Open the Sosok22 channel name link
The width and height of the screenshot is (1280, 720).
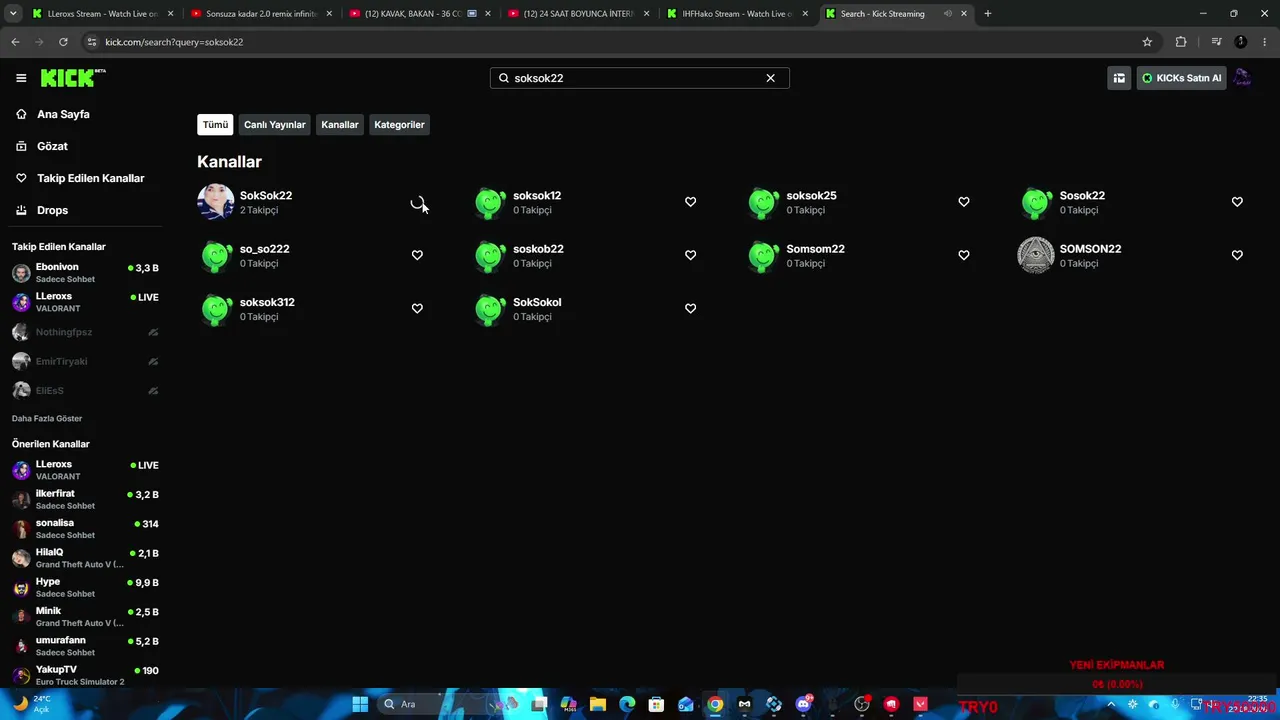point(1082,196)
